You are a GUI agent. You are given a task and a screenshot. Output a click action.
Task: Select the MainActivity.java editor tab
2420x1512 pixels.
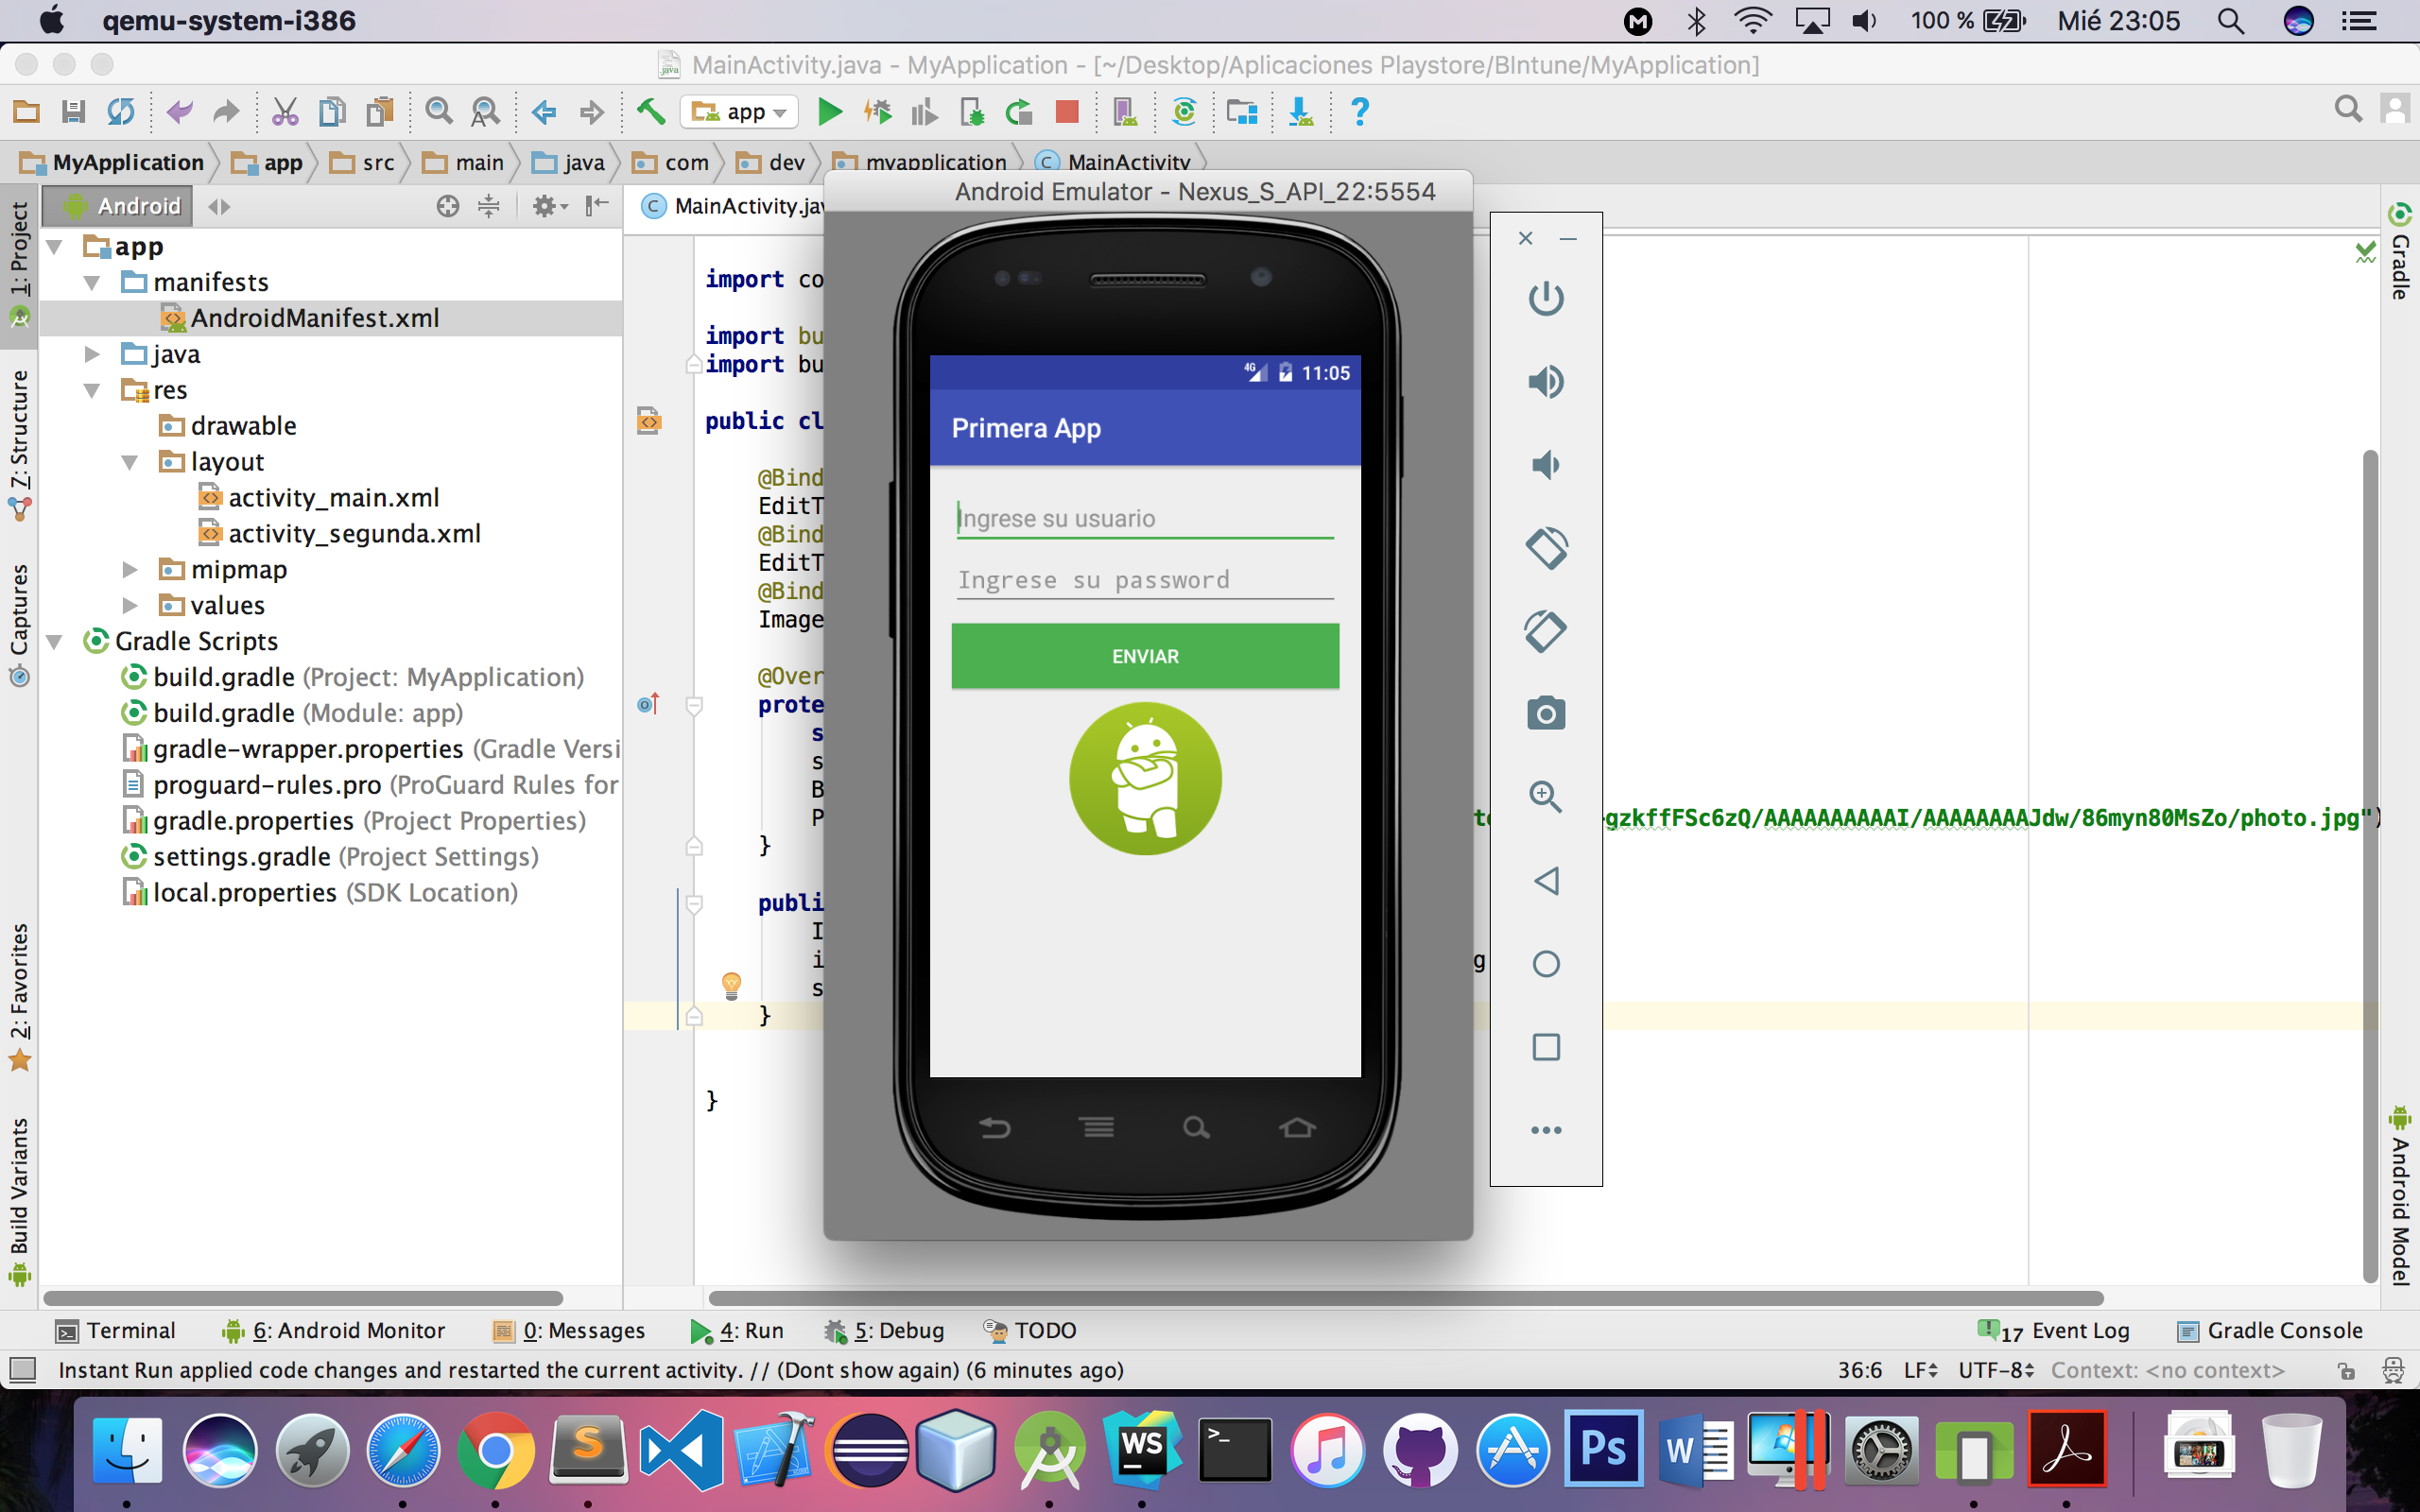coord(733,206)
